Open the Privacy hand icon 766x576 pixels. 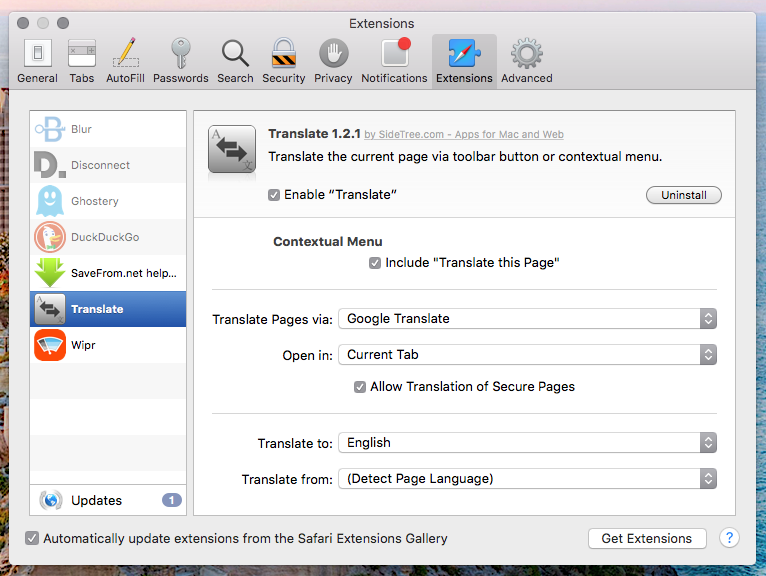tap(333, 53)
